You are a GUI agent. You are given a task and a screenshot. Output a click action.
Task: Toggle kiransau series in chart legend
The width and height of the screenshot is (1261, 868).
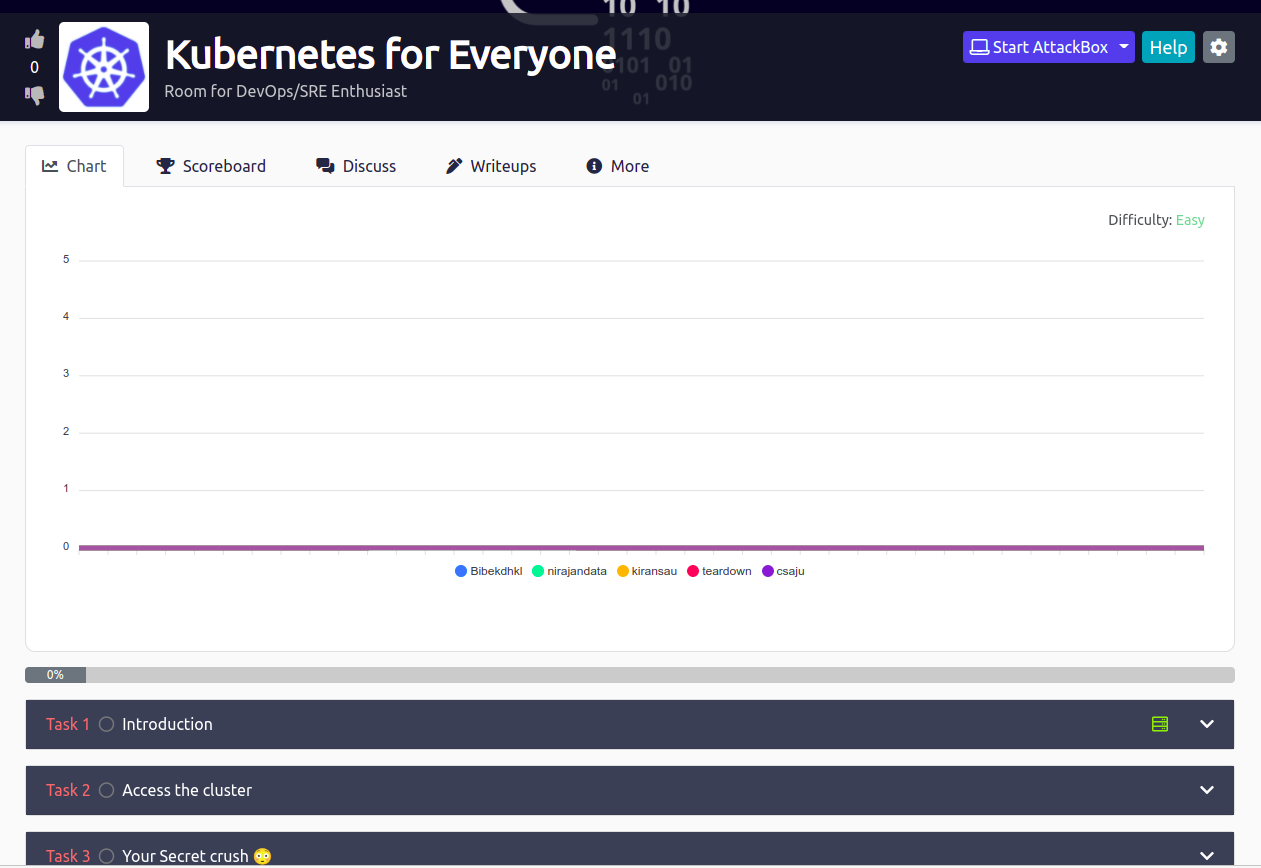pos(647,571)
